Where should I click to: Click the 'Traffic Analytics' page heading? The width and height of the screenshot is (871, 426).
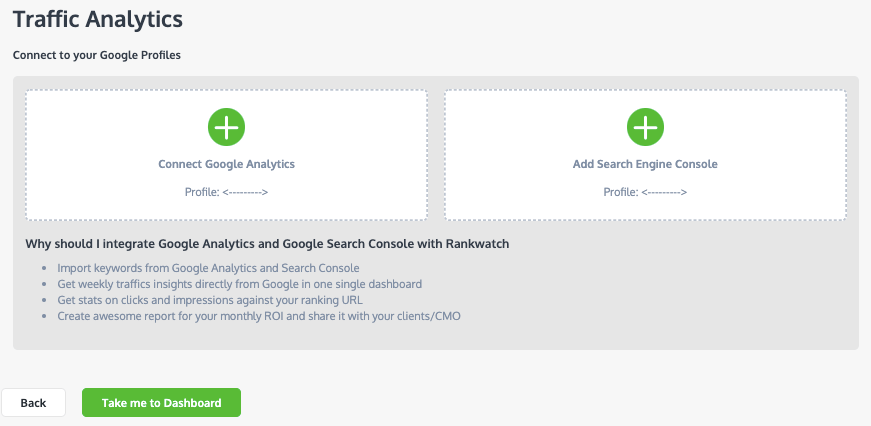98,19
